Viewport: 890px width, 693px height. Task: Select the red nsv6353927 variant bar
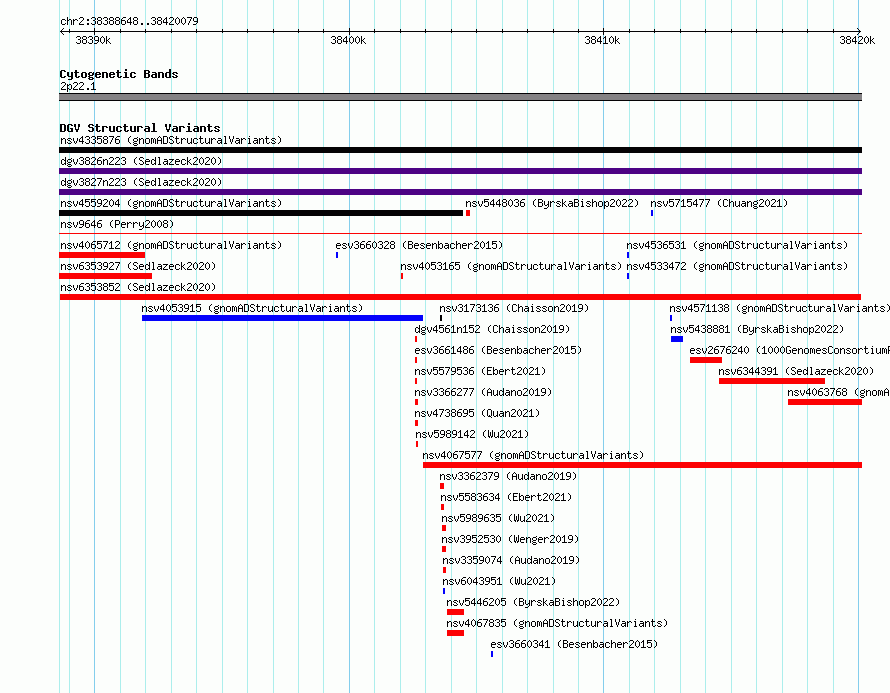[x=106, y=276]
